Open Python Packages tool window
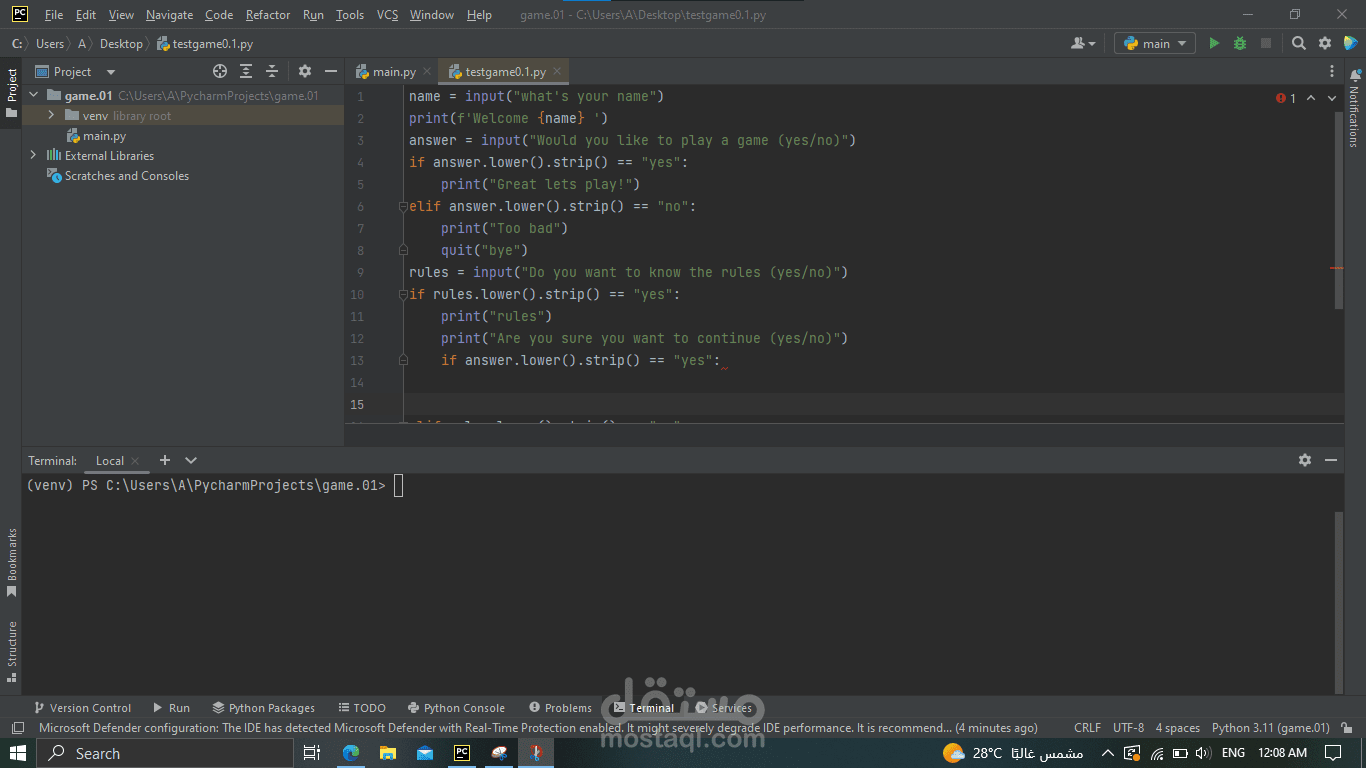Viewport: 1366px width, 768px height. click(263, 708)
